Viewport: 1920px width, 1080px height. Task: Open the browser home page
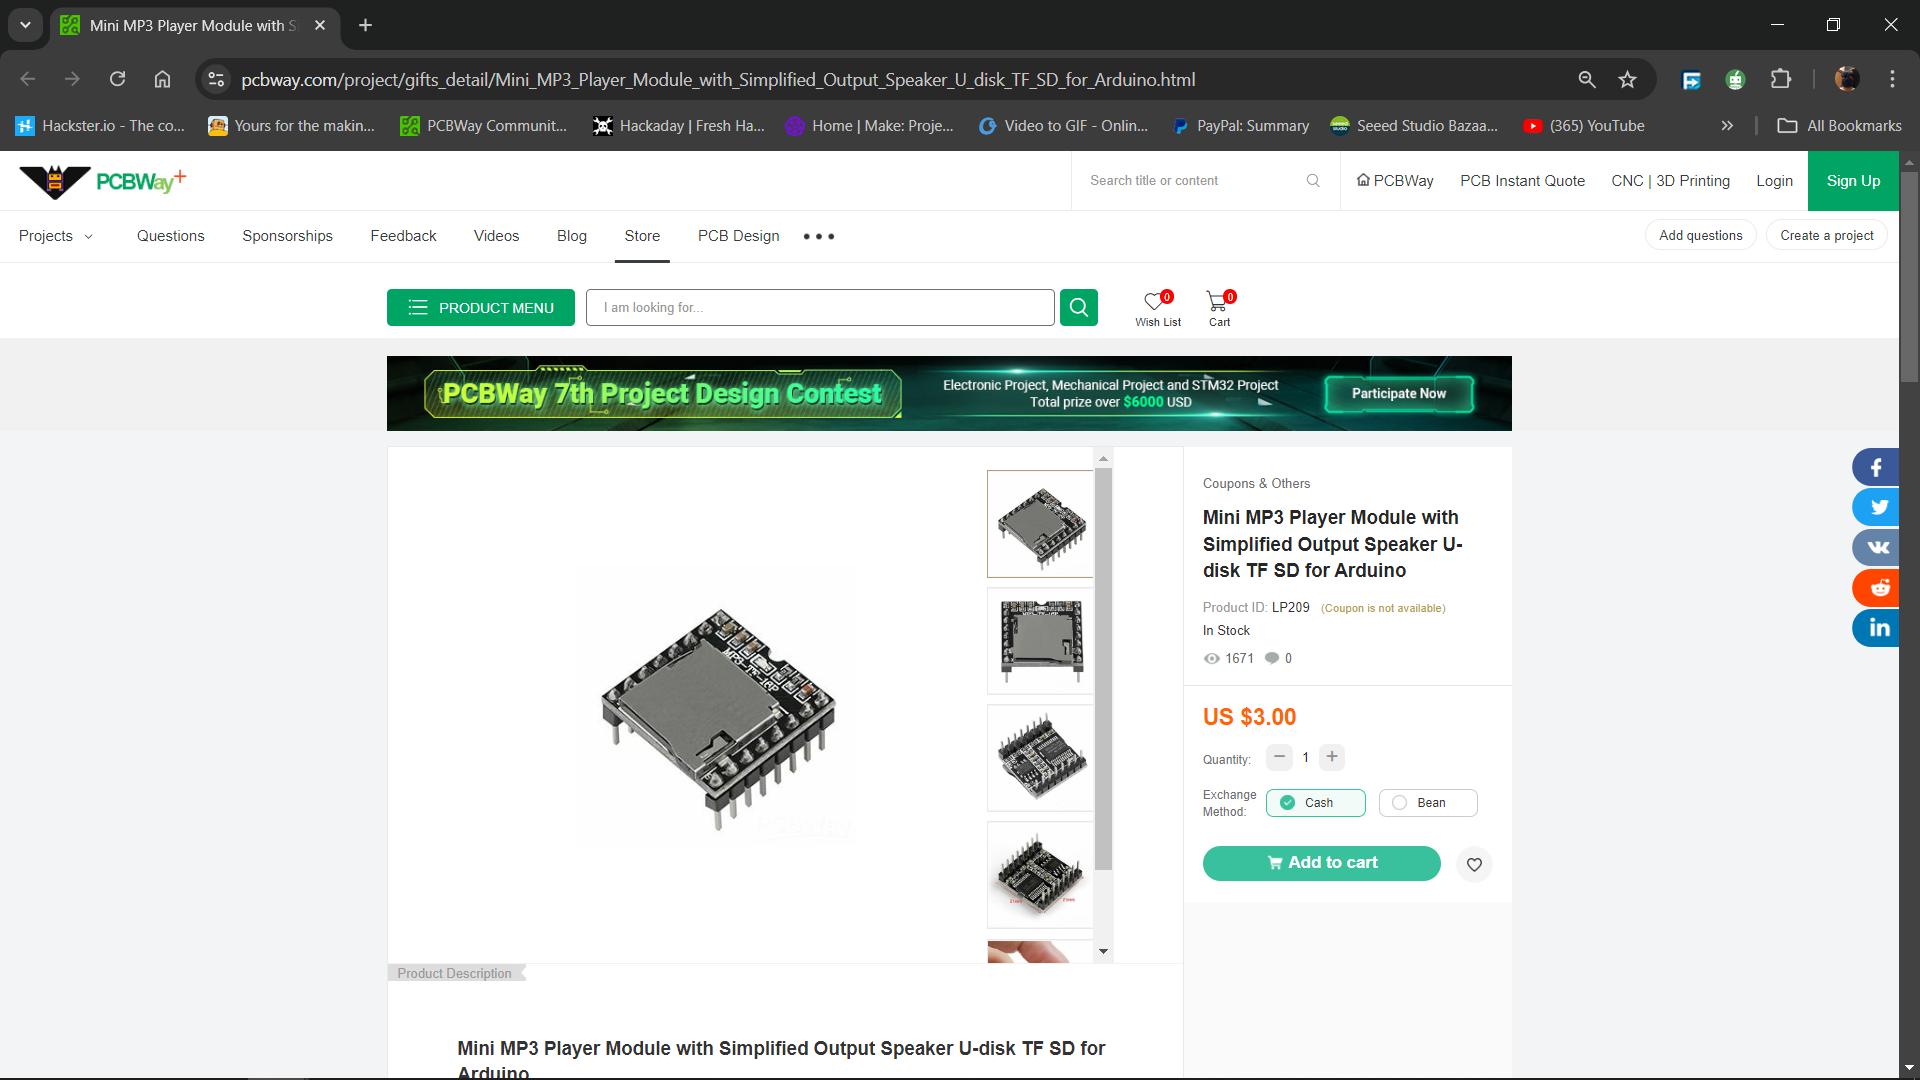coord(162,80)
